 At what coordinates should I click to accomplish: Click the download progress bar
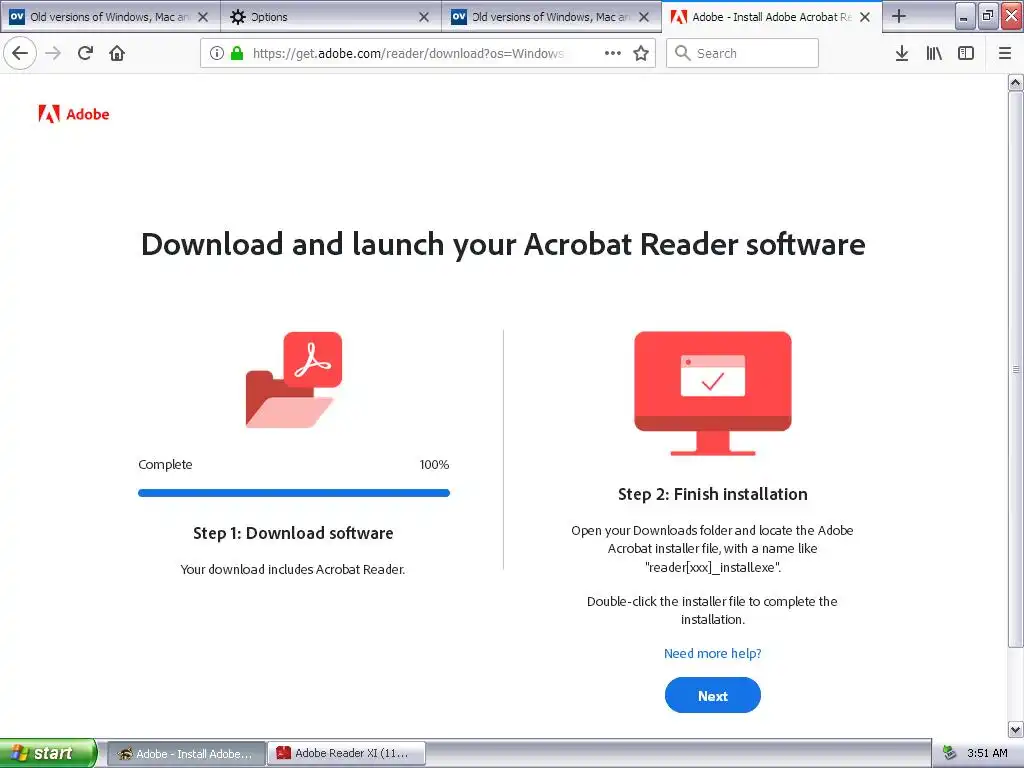click(294, 493)
